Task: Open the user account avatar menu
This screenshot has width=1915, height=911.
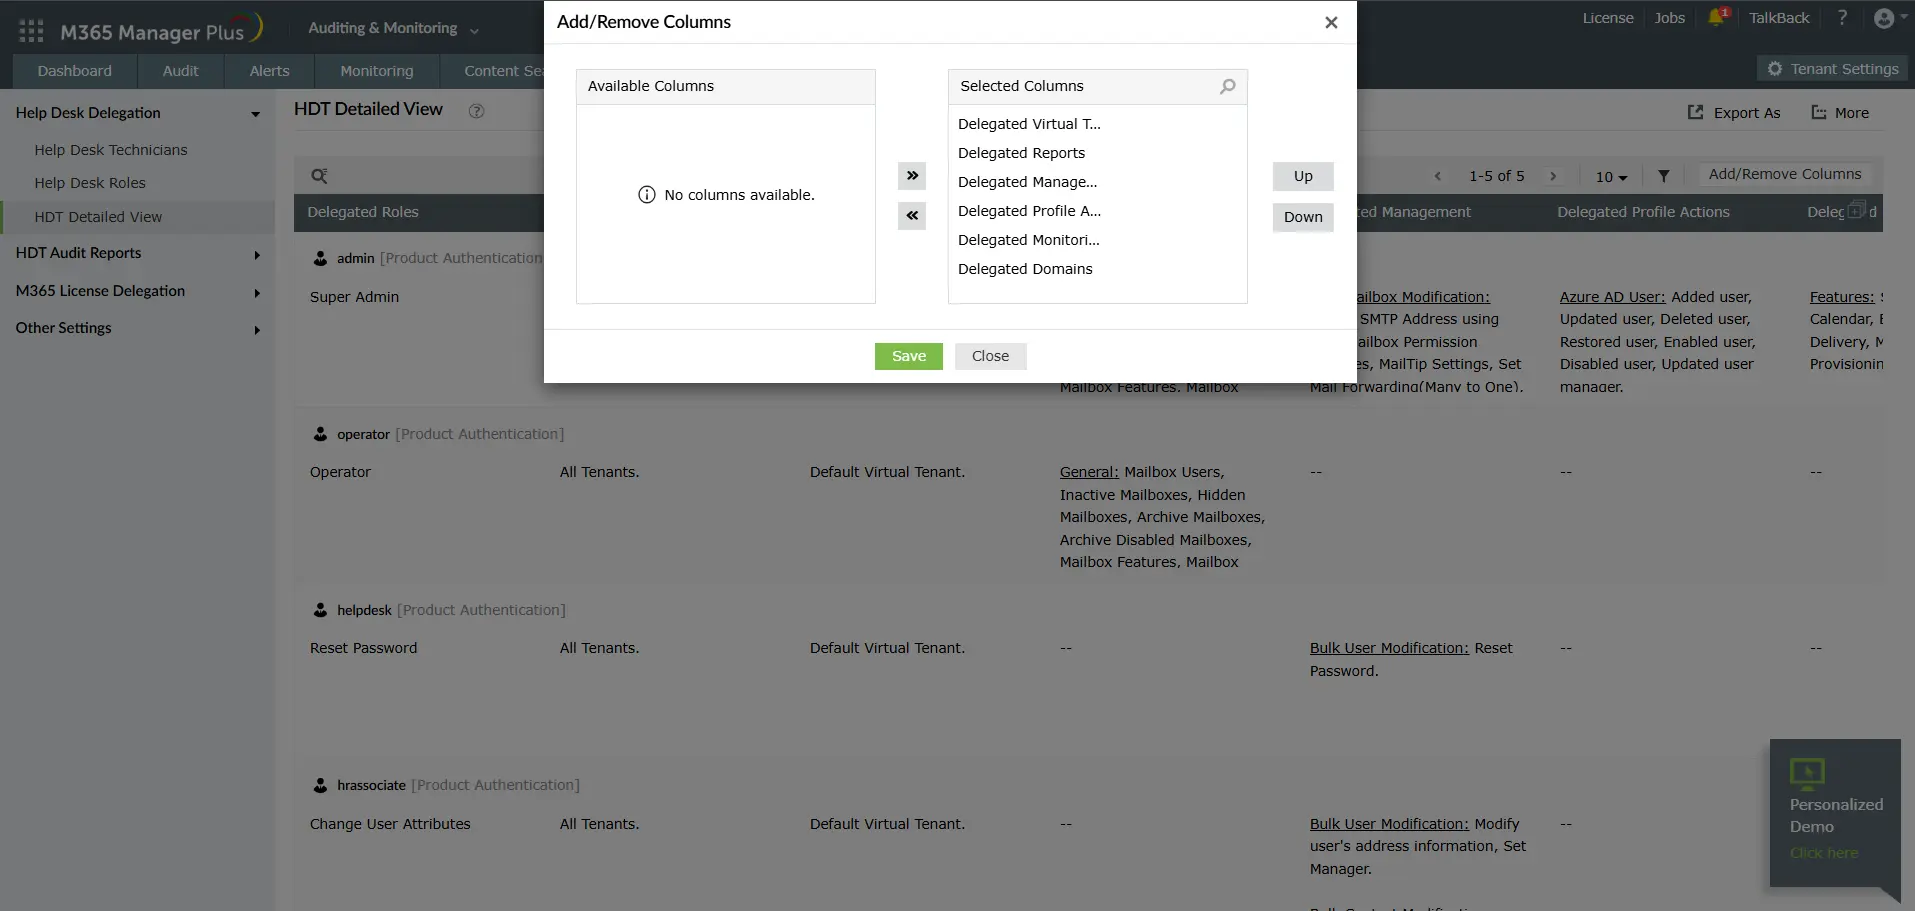Action: [1885, 18]
